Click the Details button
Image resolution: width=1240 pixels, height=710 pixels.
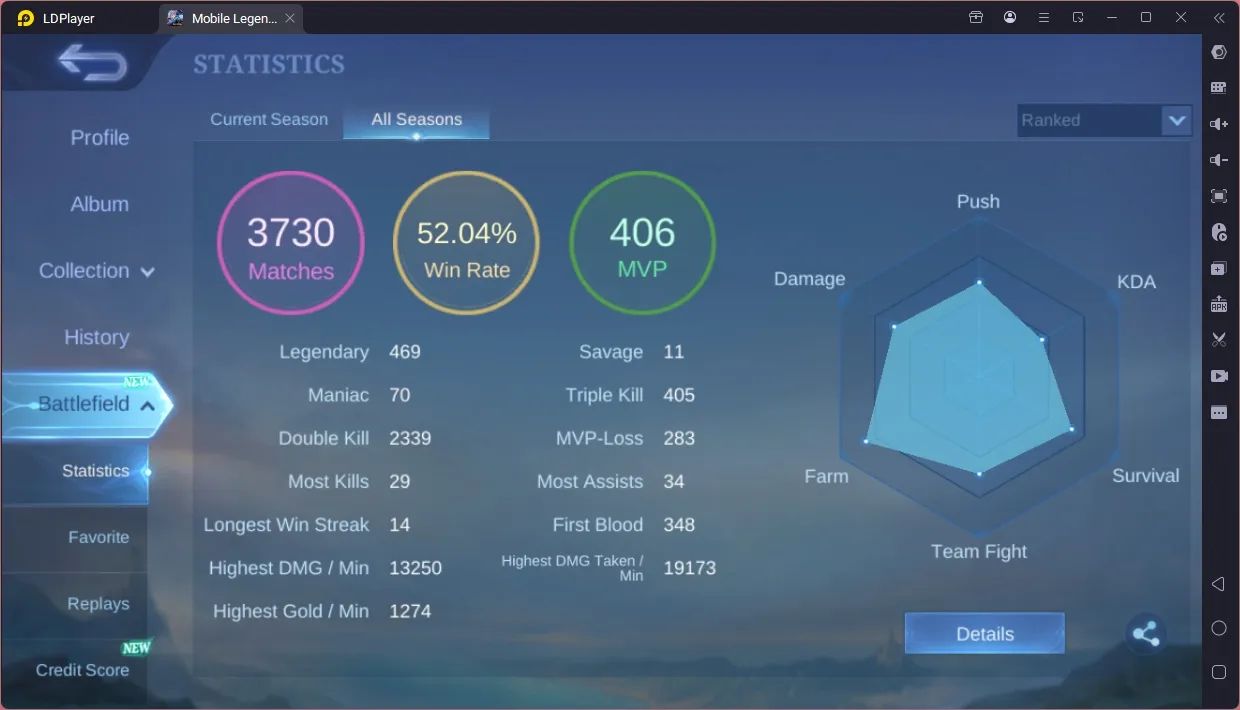coord(985,633)
